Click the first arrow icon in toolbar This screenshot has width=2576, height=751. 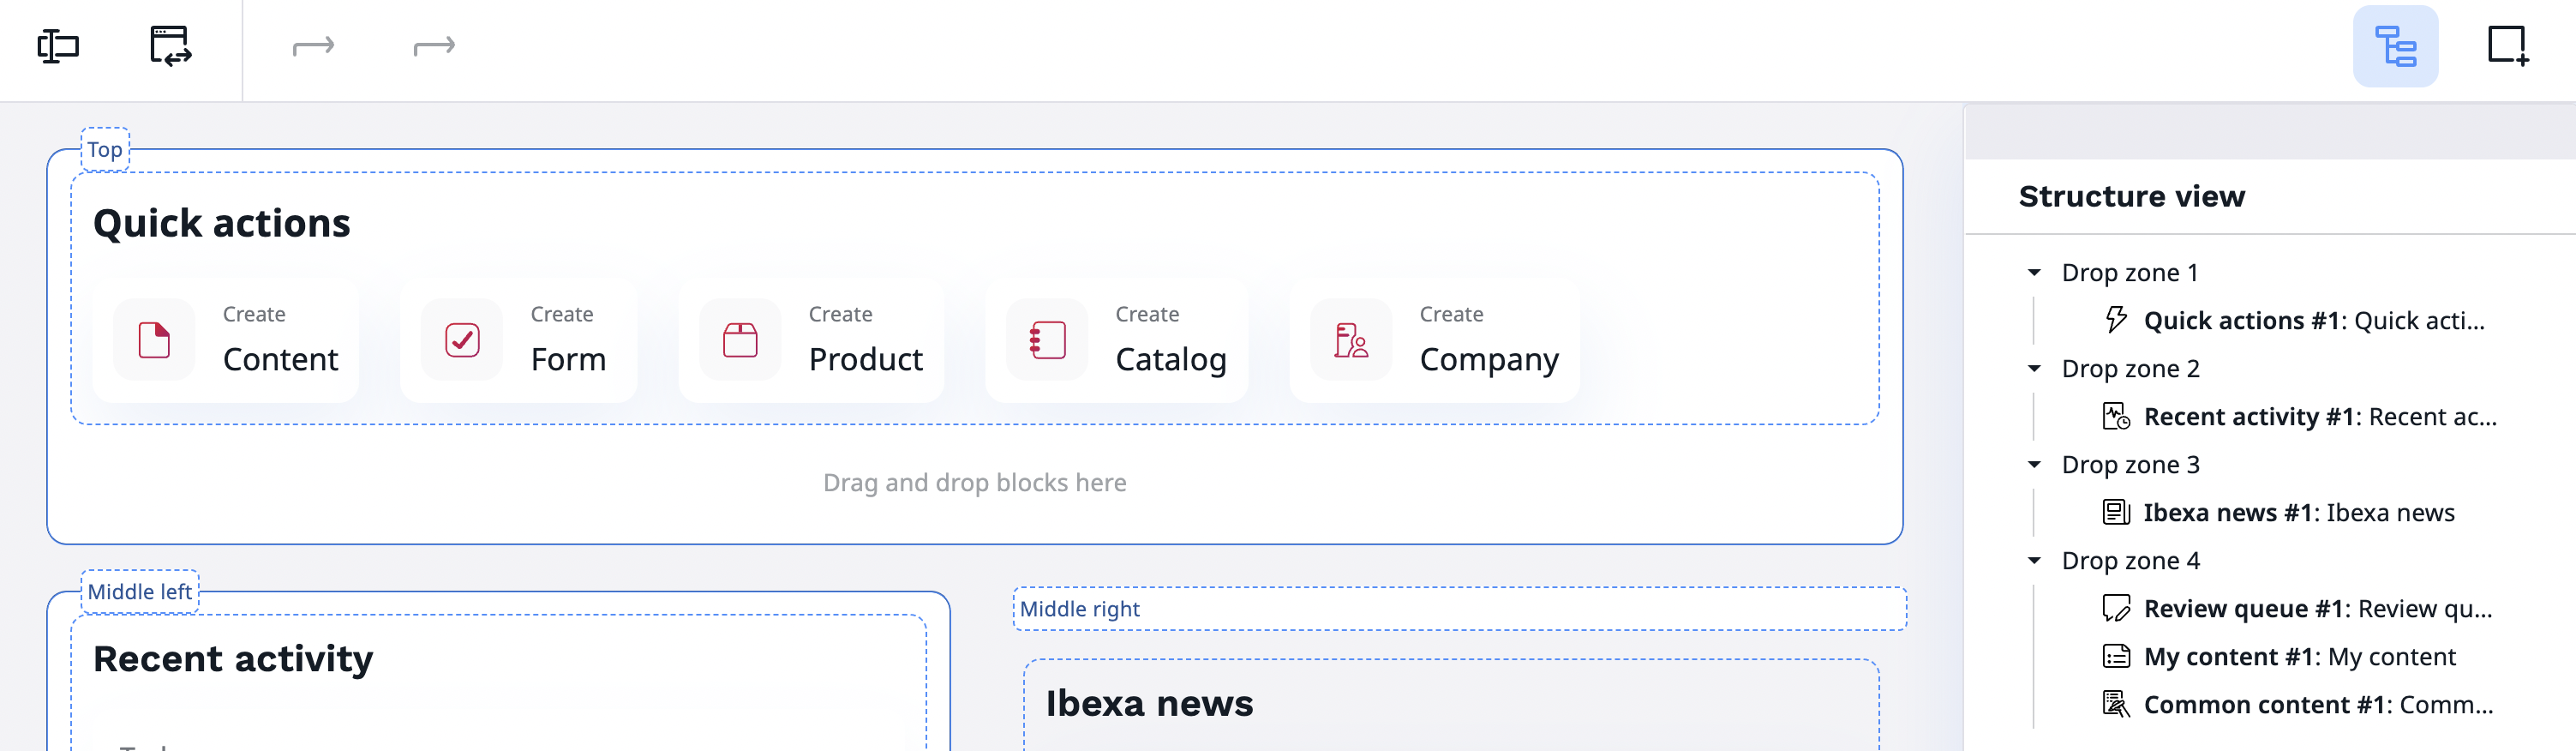pos(313,46)
